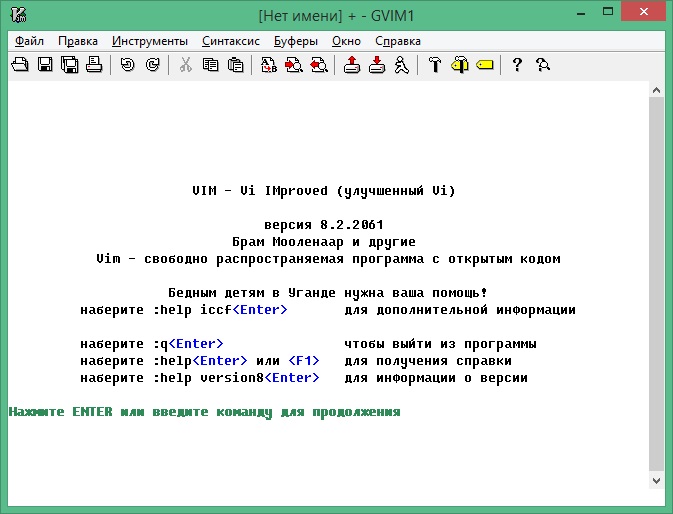Click the scrollbar up arrow
Viewport: 673px width, 514px height.
click(656, 90)
